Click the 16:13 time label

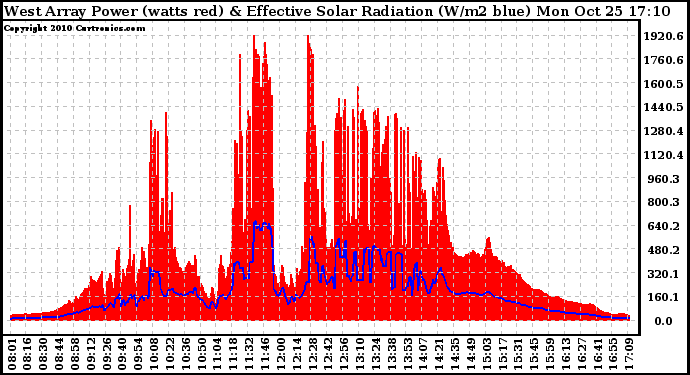[x=566, y=354]
